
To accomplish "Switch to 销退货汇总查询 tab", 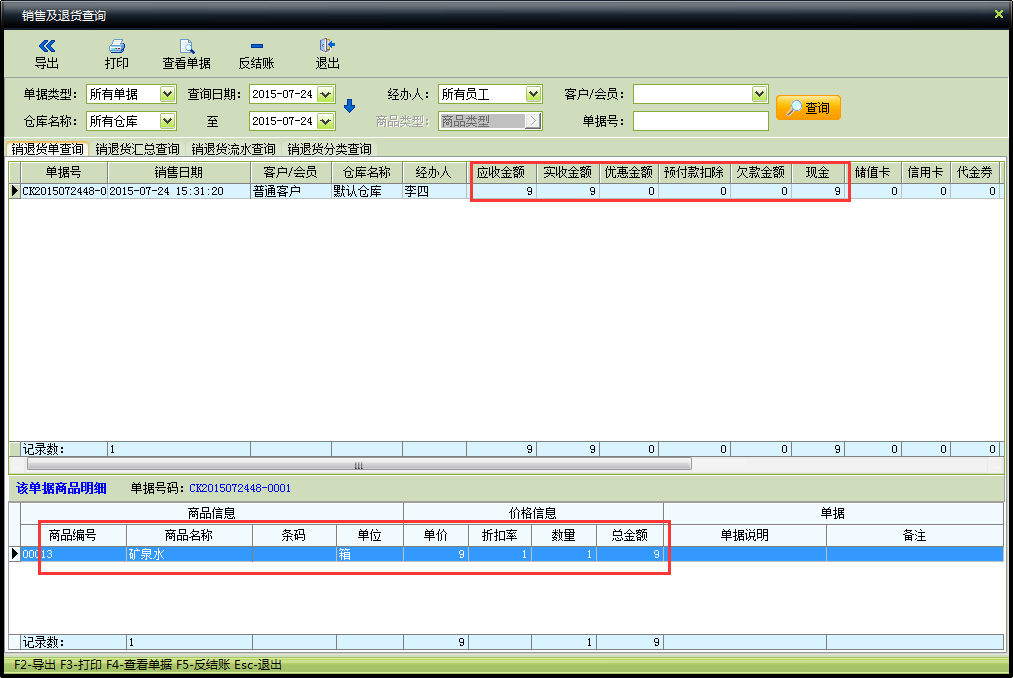I will pyautogui.click(x=137, y=149).
